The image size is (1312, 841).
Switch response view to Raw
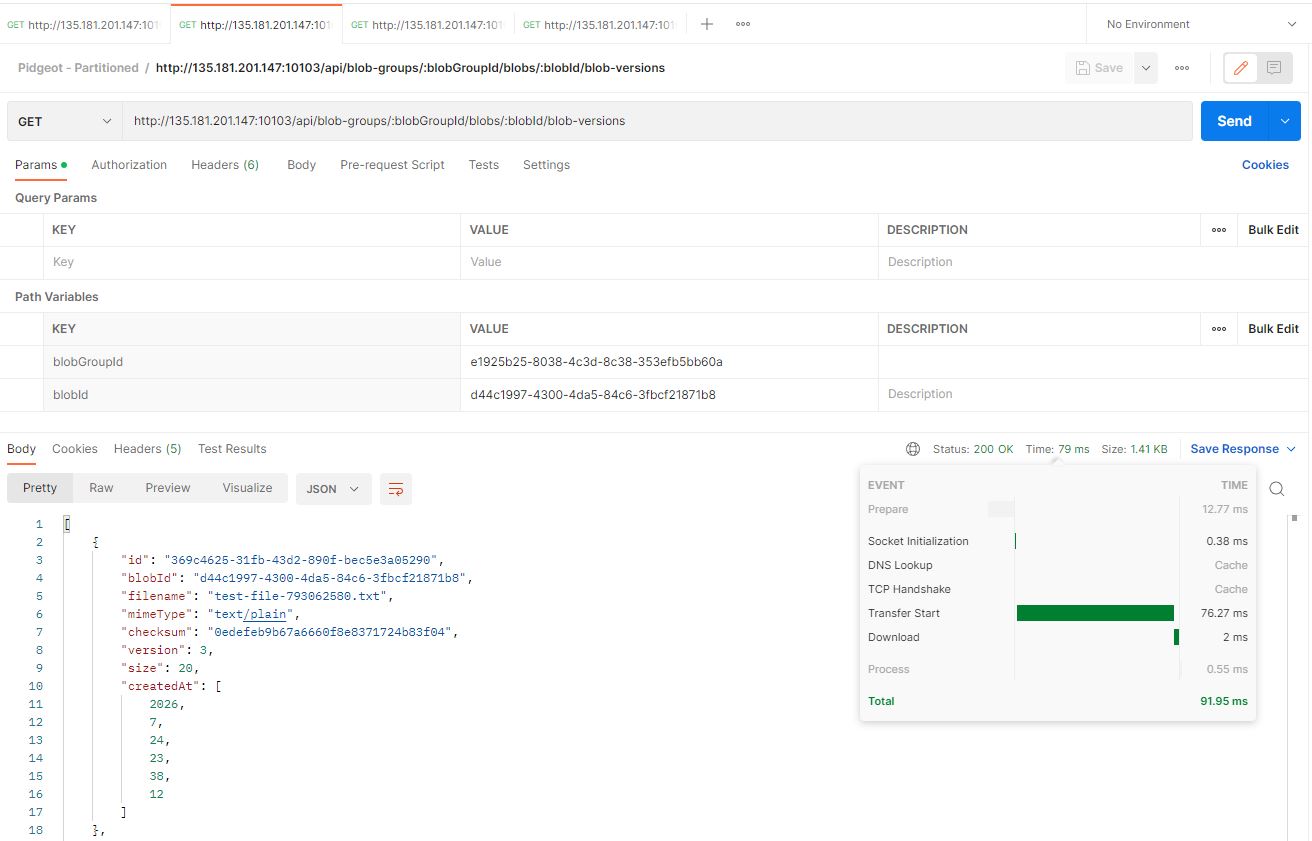pos(101,488)
